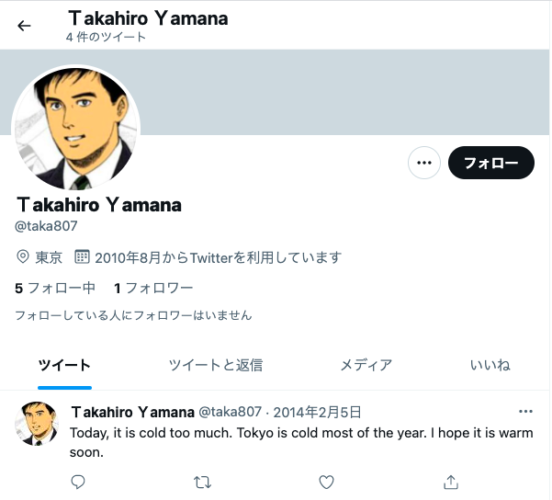Select the ツイート tab
The width and height of the screenshot is (552, 500).
(x=65, y=365)
